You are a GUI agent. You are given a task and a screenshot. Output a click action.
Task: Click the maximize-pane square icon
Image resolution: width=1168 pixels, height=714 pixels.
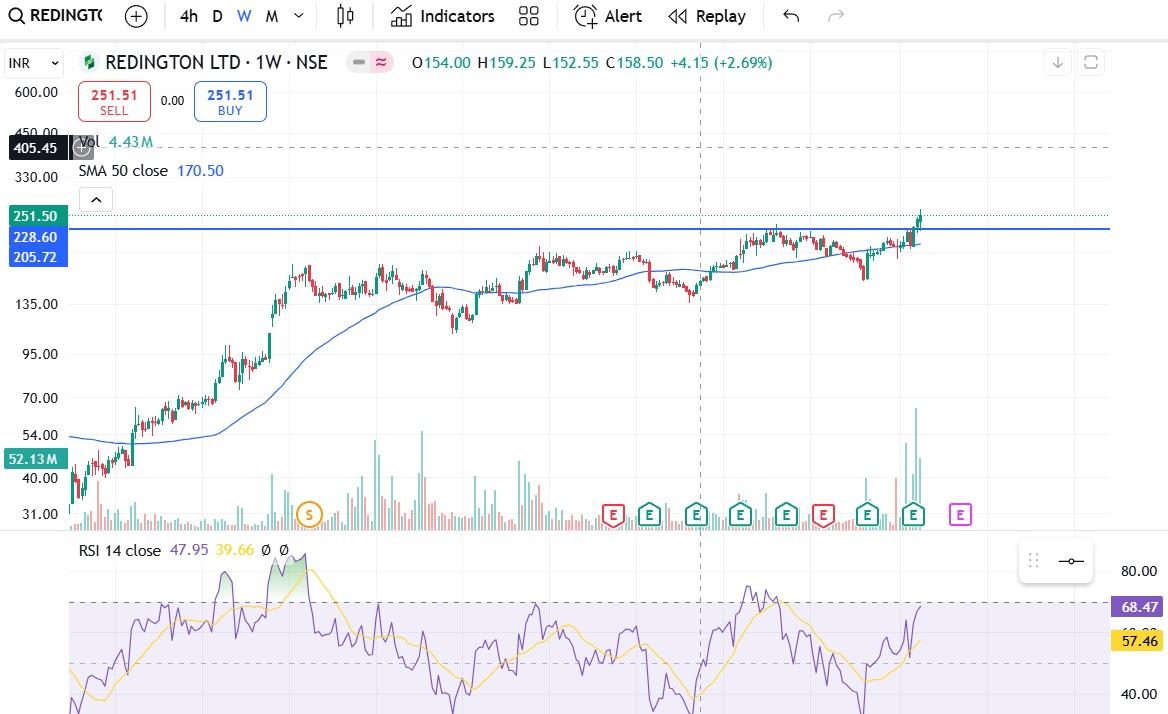1091,63
